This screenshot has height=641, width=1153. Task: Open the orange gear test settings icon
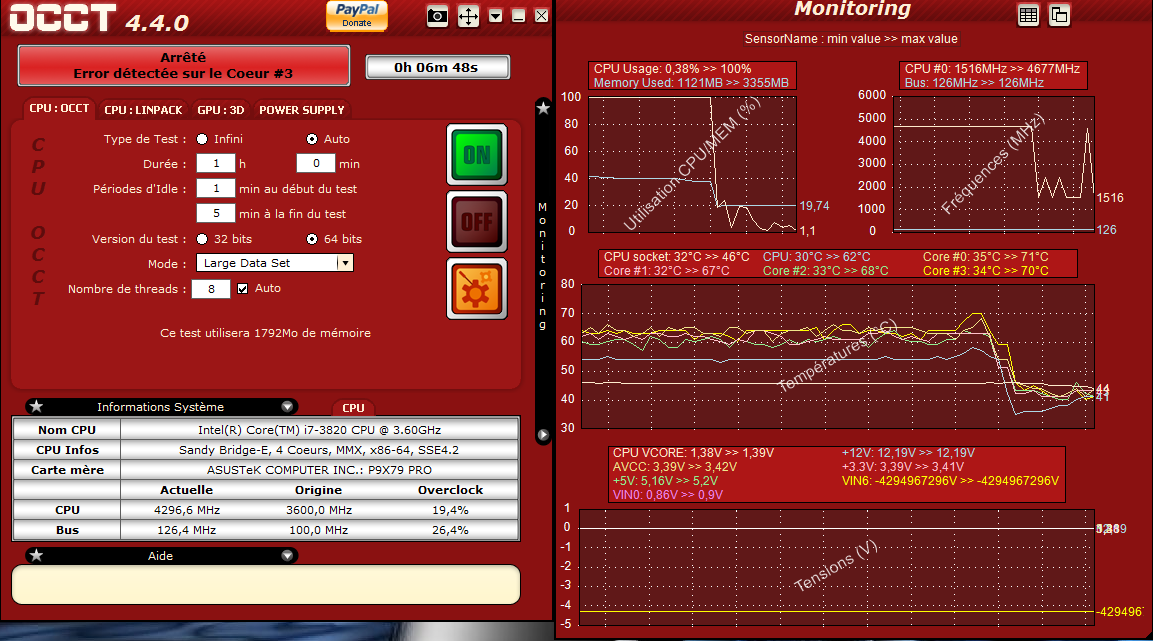(x=476, y=288)
